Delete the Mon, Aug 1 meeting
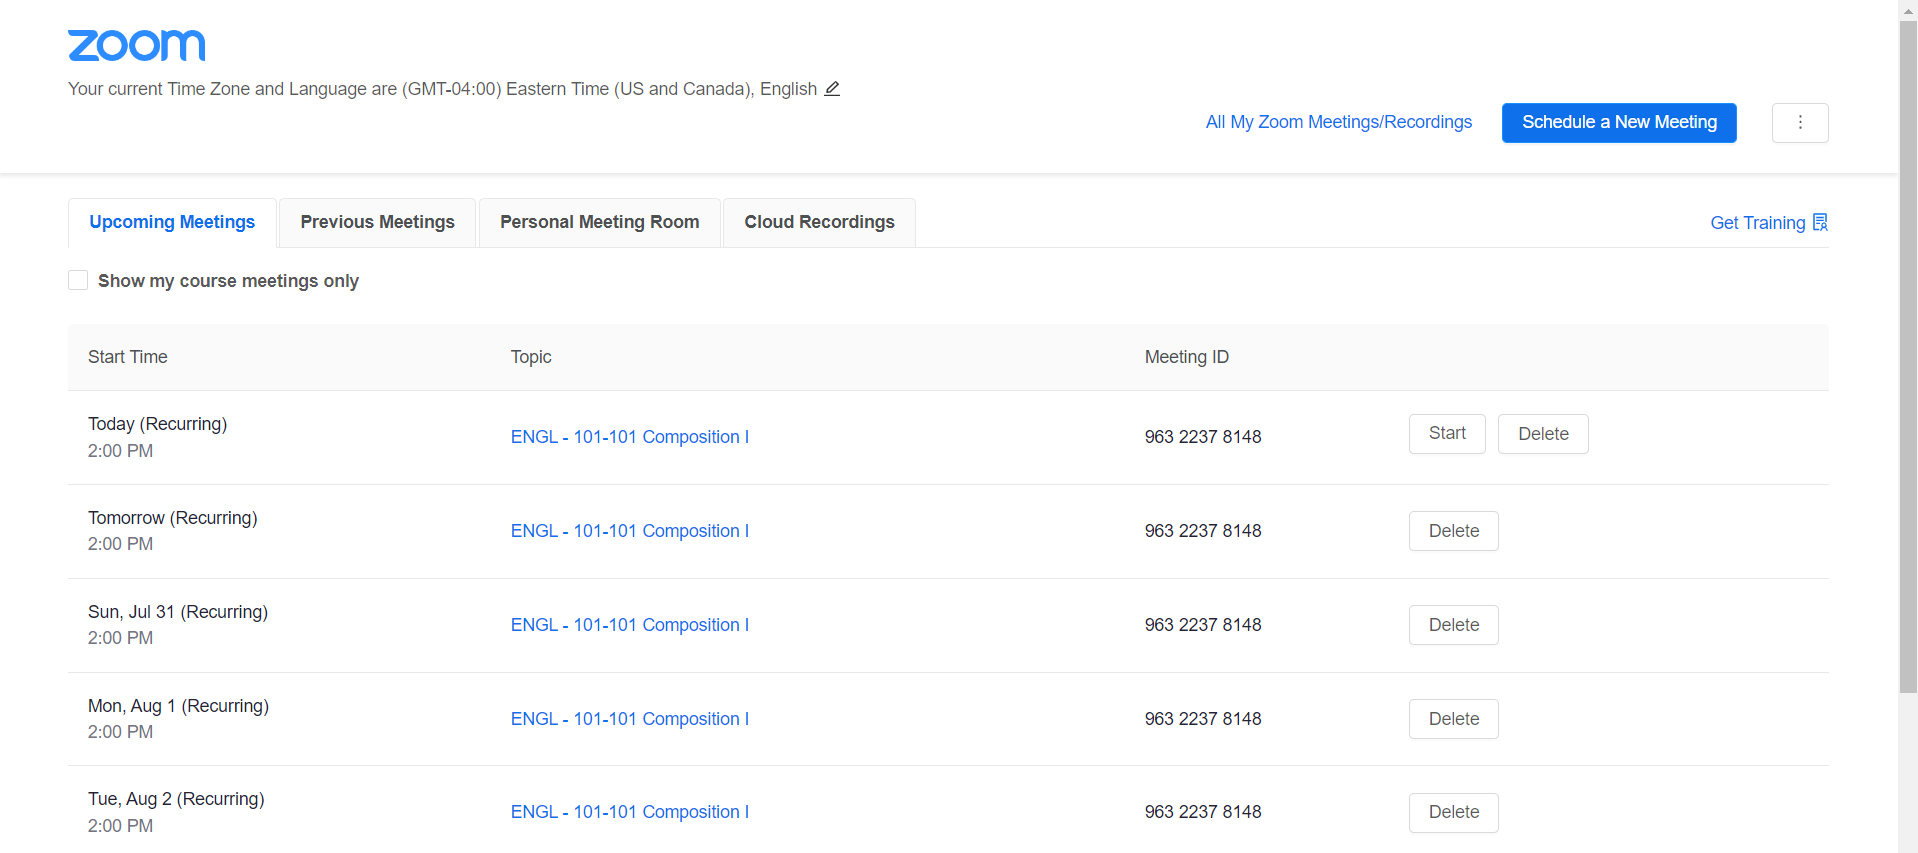Viewport: 1918px width, 853px height. coord(1454,719)
